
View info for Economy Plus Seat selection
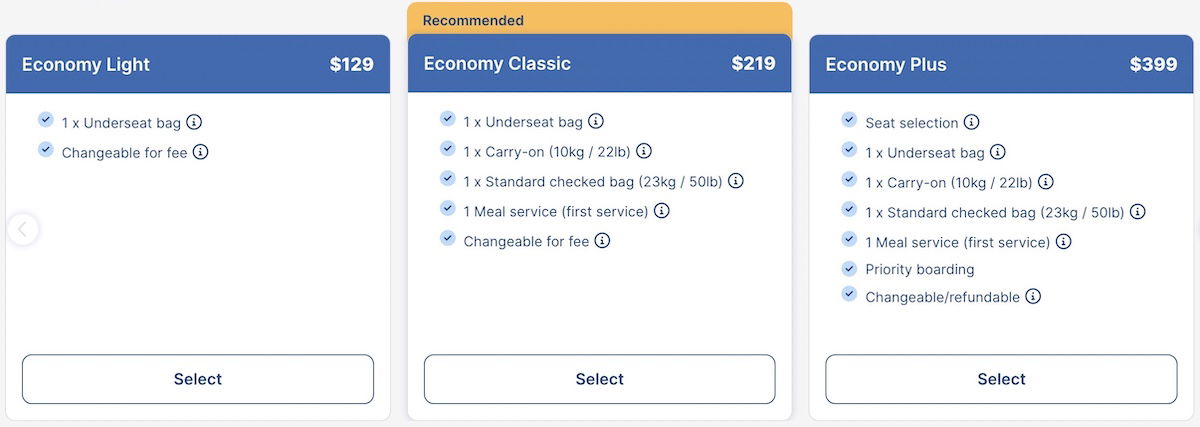point(971,122)
